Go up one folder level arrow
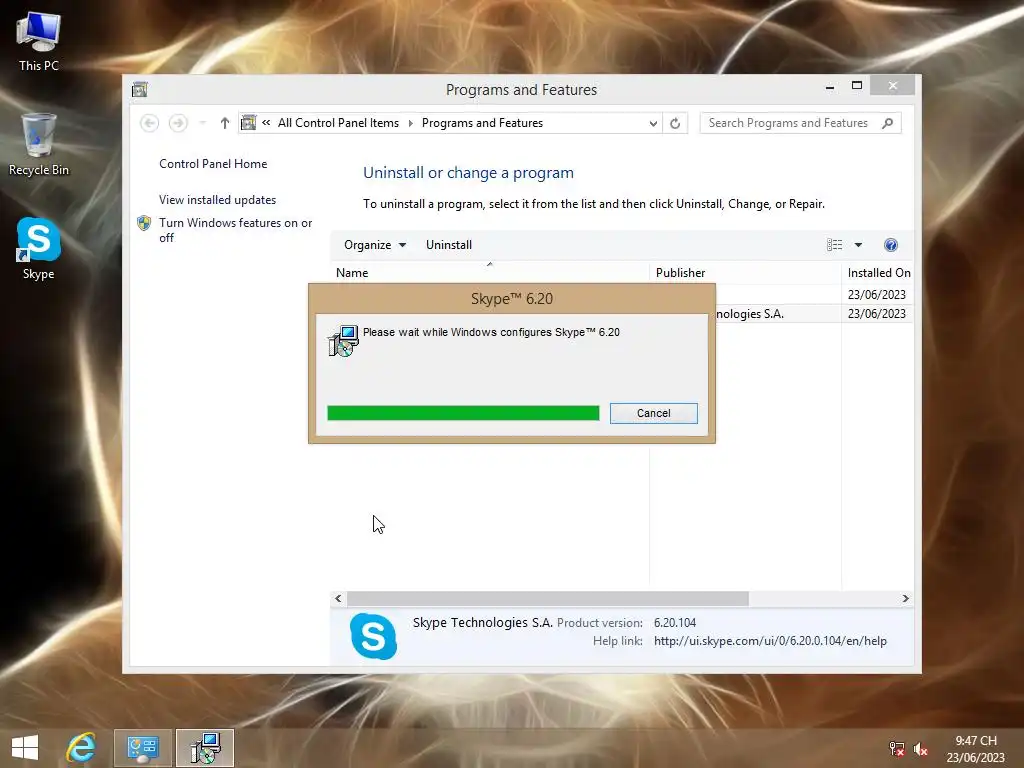 point(225,123)
